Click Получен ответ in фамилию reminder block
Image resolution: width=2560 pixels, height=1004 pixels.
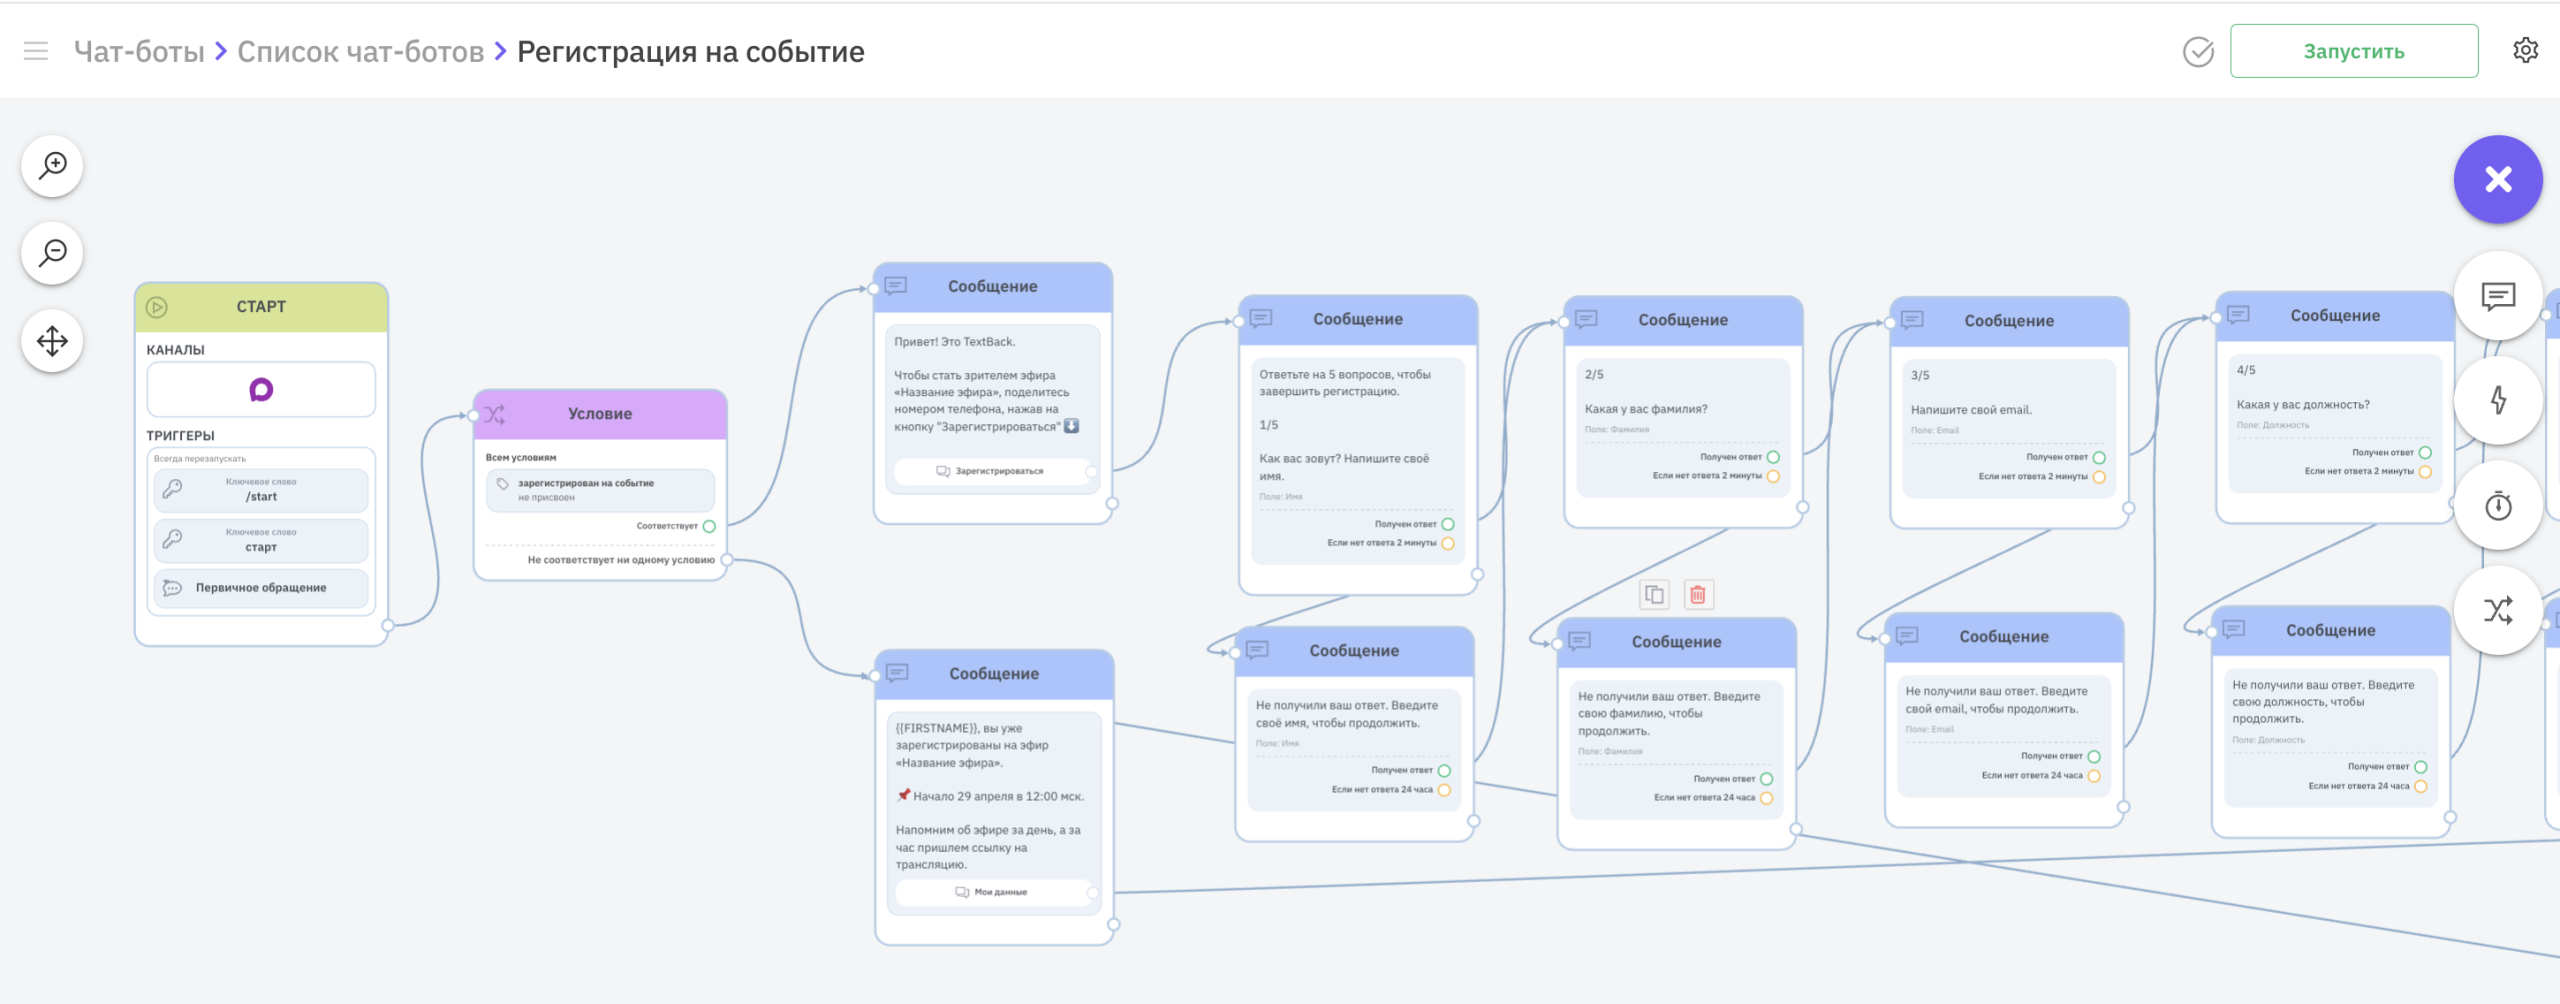pyautogui.click(x=1766, y=779)
